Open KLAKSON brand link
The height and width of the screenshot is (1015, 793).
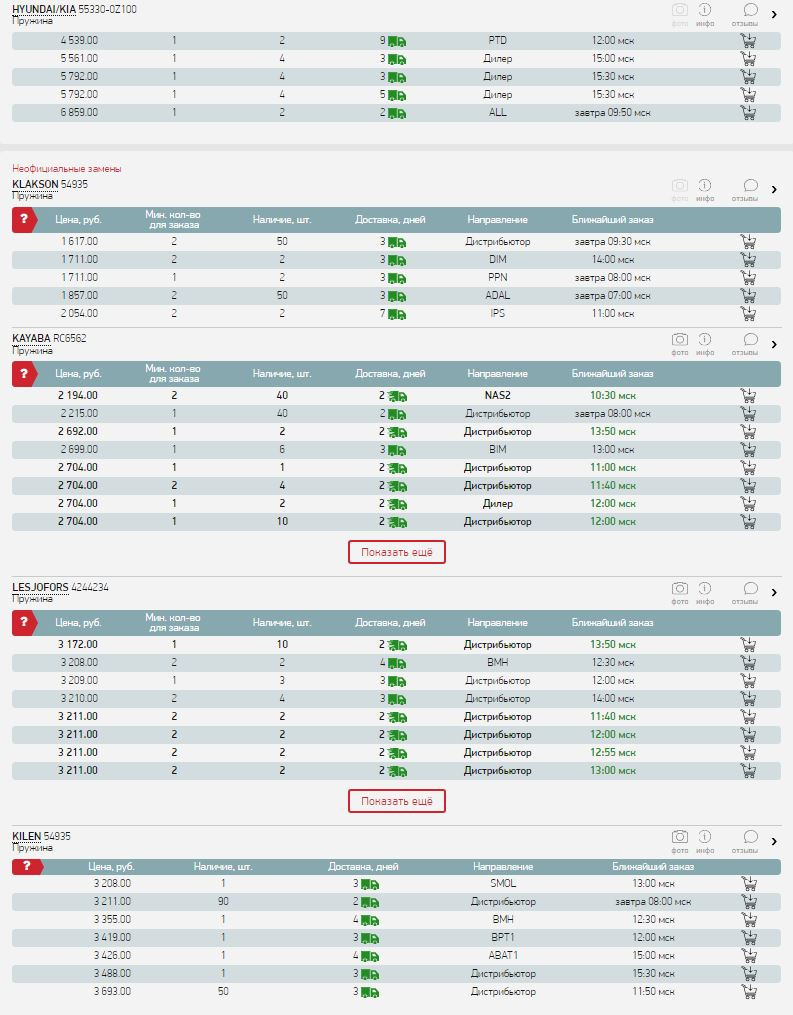35,184
